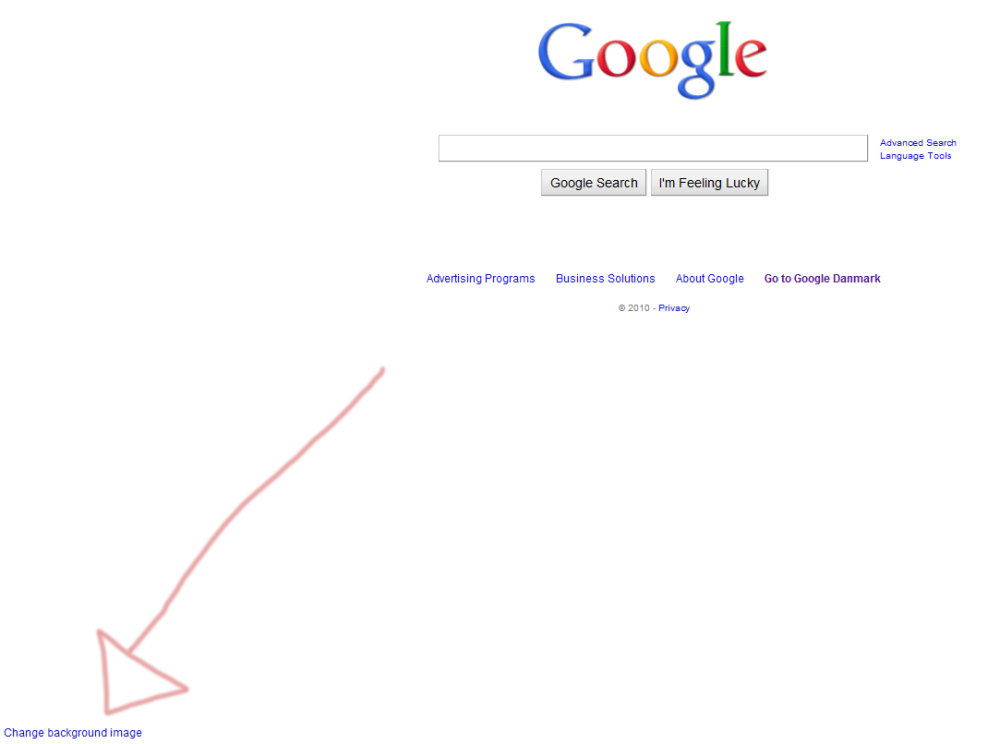
Task: Click the Google Search button
Action: click(x=594, y=183)
